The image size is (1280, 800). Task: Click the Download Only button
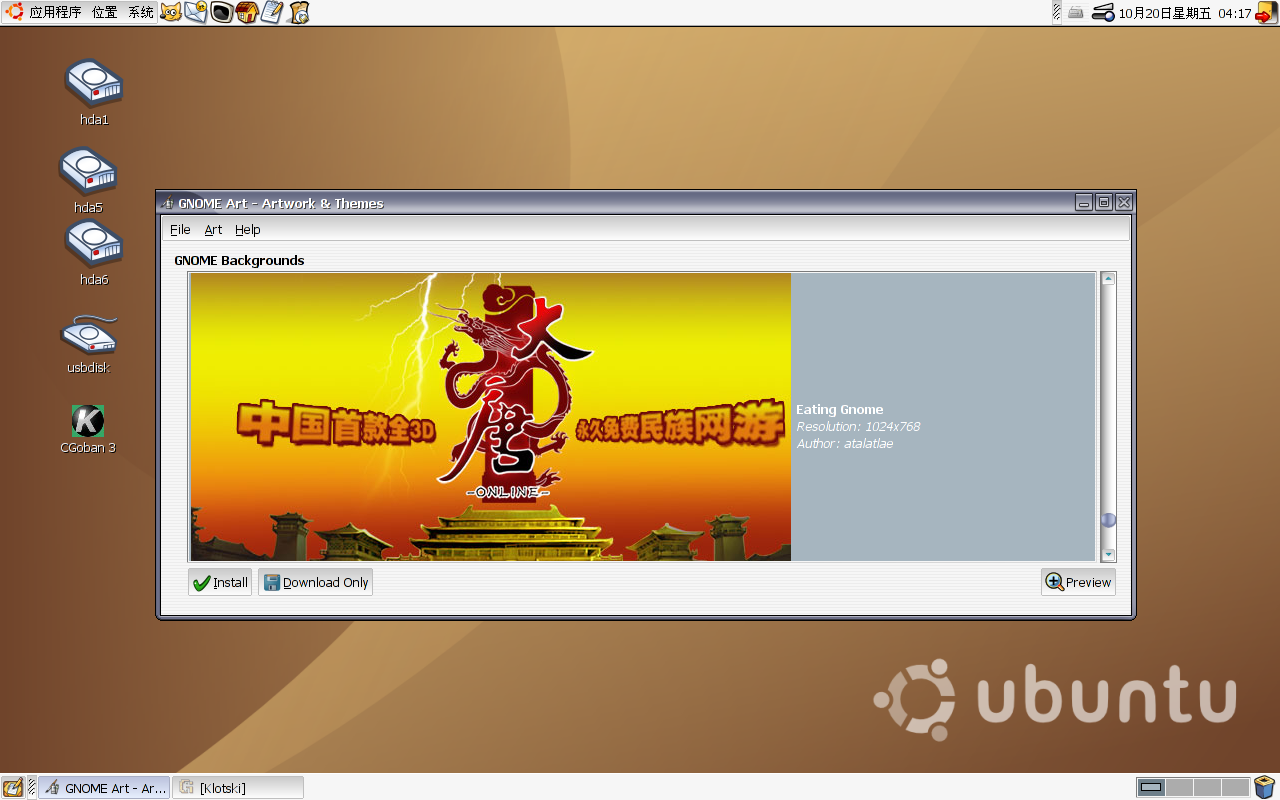(315, 582)
